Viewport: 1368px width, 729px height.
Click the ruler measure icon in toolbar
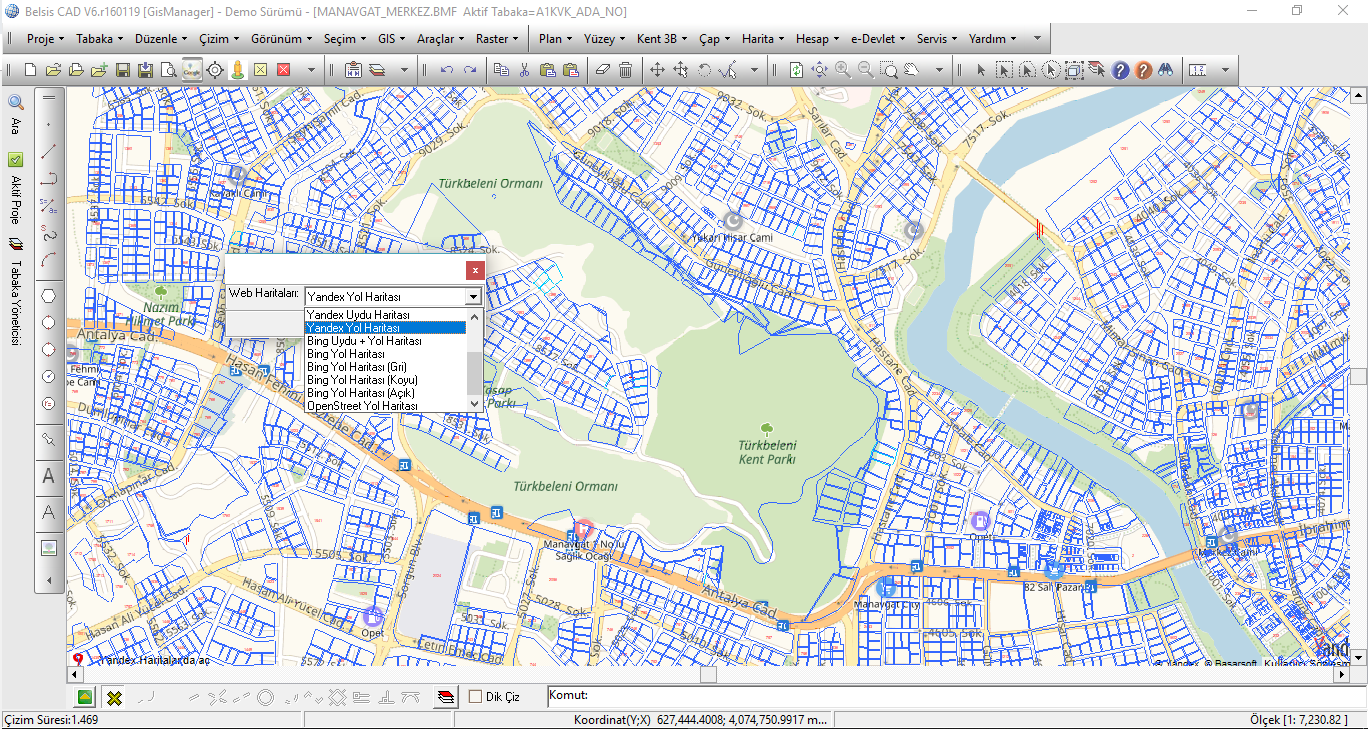[x=1198, y=70]
